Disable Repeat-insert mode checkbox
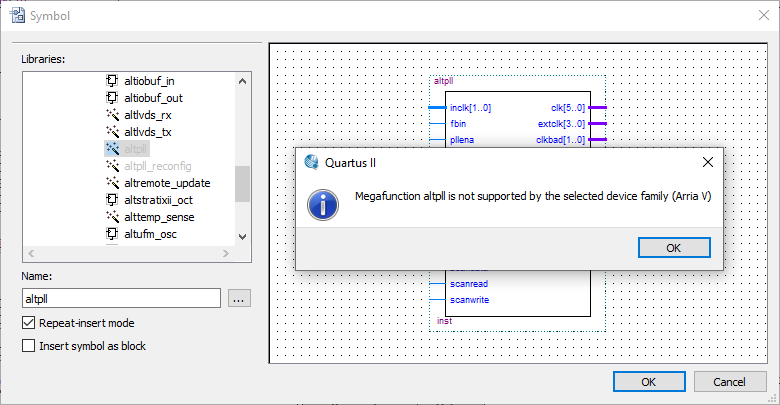Image resolution: width=780 pixels, height=405 pixels. click(29, 323)
